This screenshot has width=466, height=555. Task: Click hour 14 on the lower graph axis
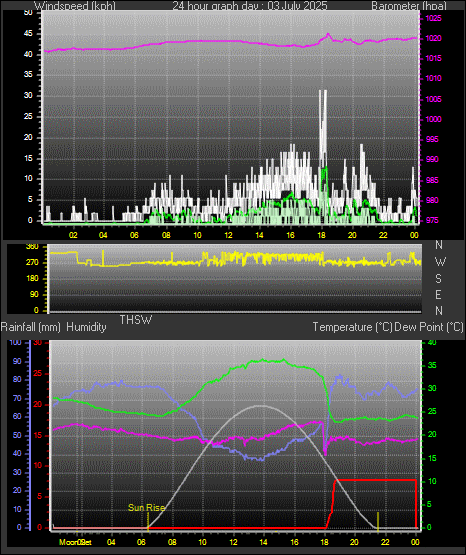(x=263, y=542)
